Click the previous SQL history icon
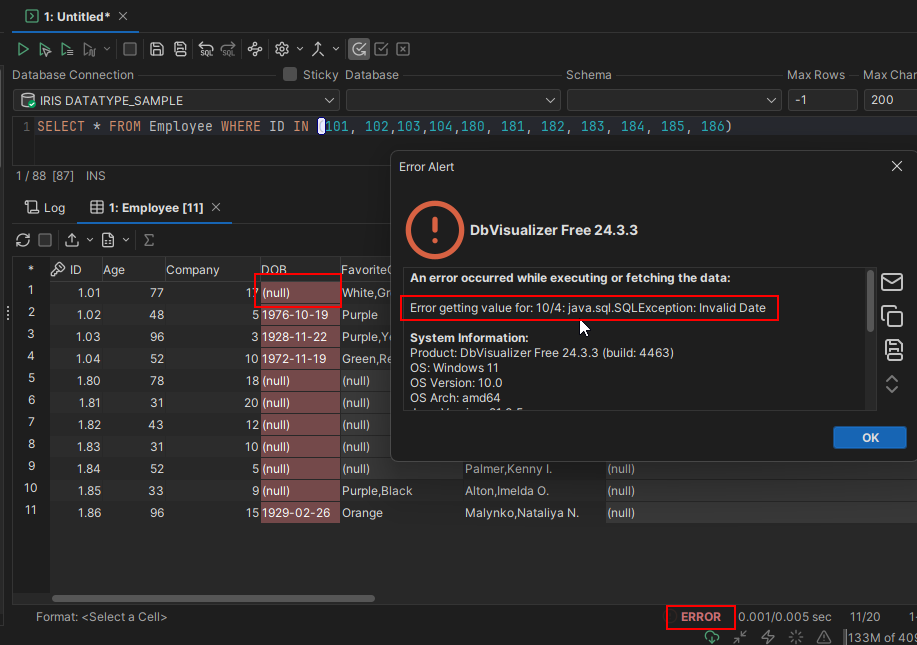917x645 pixels. click(206, 49)
